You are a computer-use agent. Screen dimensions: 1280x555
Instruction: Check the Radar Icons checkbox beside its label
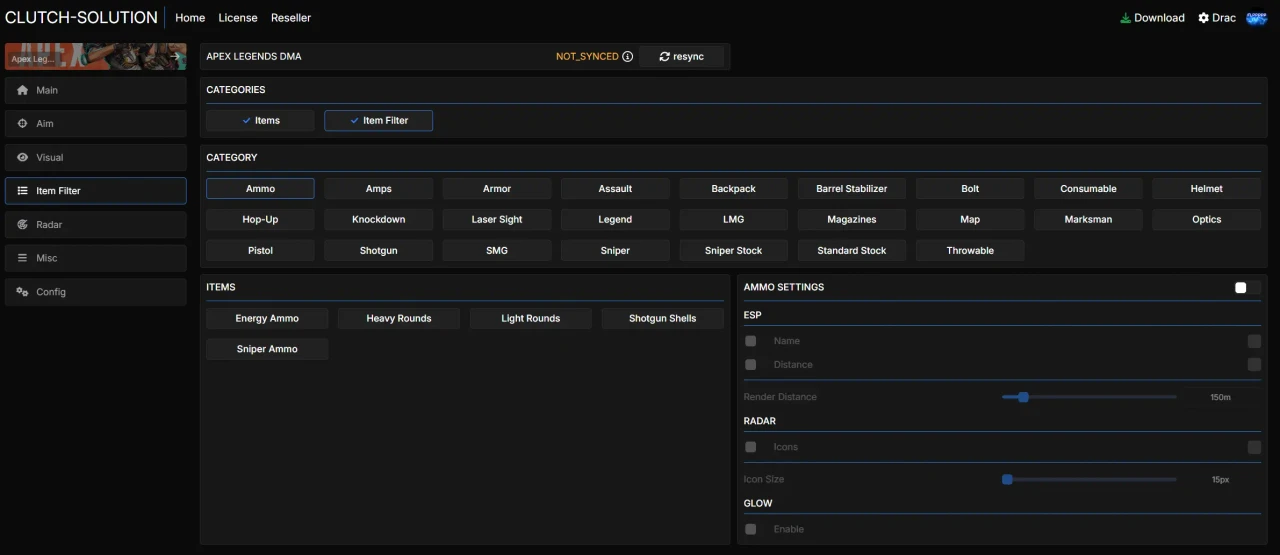(x=751, y=447)
